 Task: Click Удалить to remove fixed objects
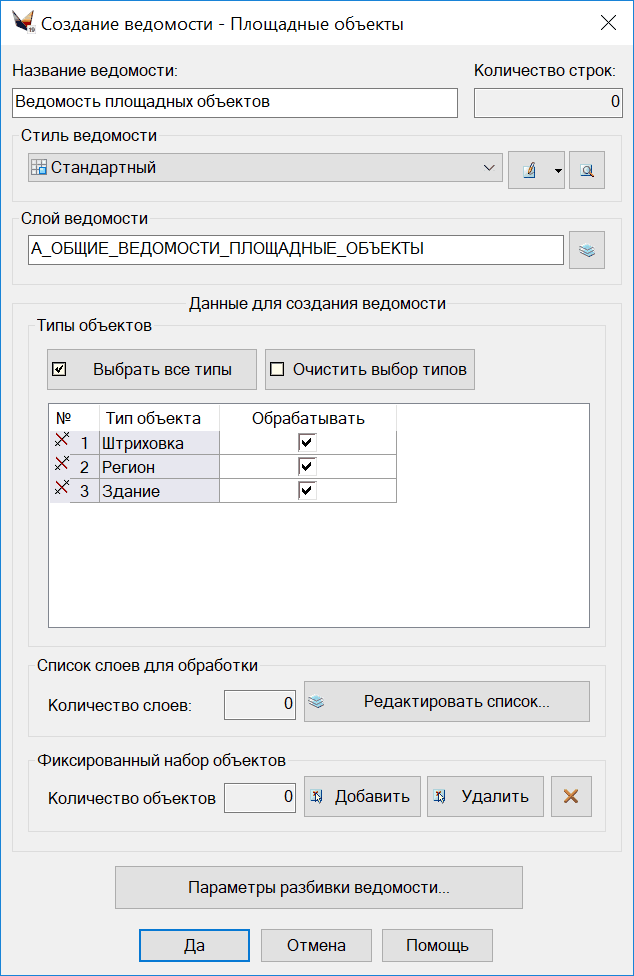point(485,797)
